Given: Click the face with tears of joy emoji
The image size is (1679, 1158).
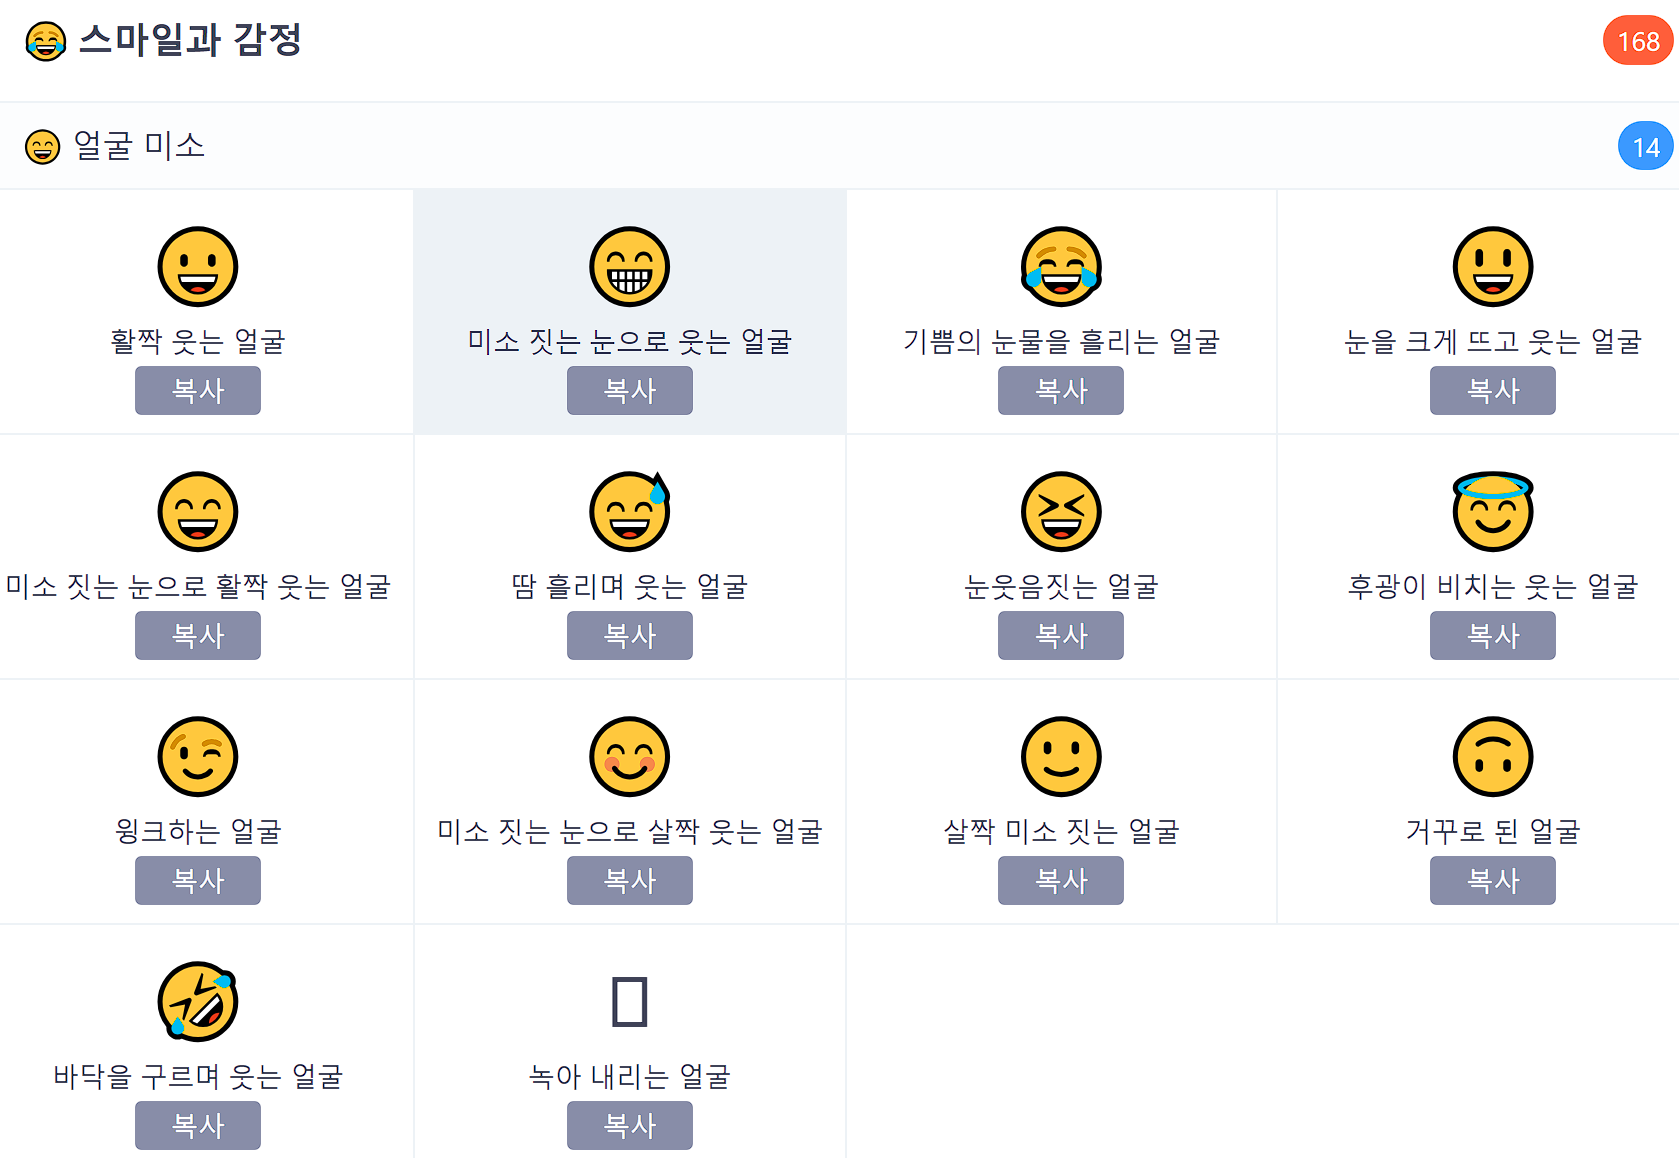Looking at the screenshot, I should tap(1061, 266).
